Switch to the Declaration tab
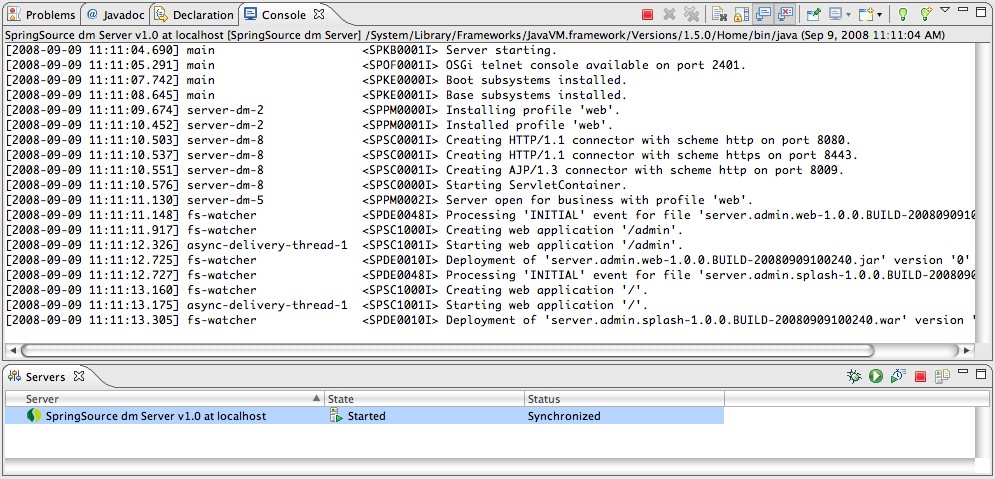Viewport: 995px width, 479px height. click(194, 15)
